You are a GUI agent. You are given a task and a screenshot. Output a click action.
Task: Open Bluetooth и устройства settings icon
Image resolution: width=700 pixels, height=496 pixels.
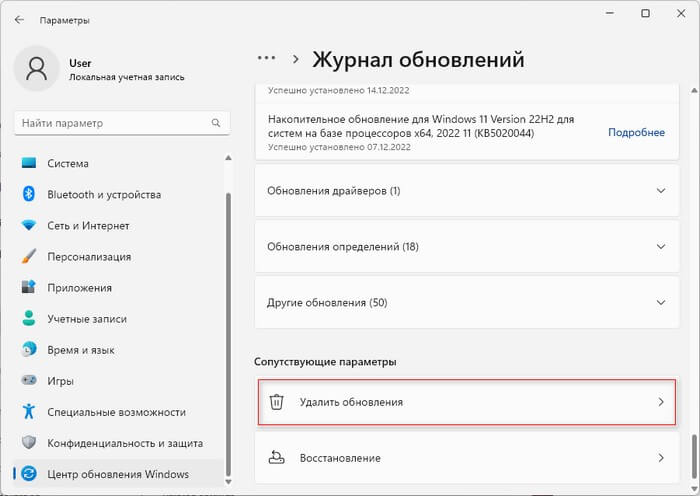pyautogui.click(x=29, y=194)
